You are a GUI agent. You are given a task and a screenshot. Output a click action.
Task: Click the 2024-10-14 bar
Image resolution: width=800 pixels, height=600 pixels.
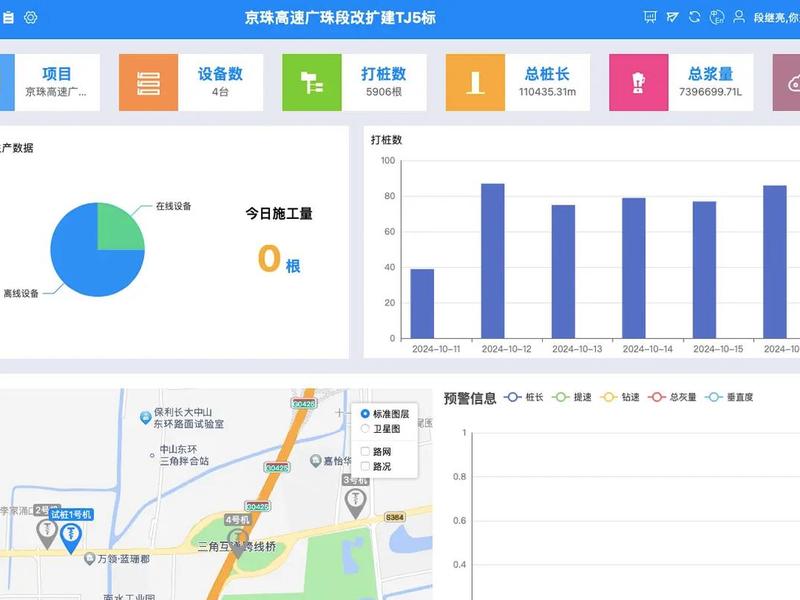pos(634,268)
